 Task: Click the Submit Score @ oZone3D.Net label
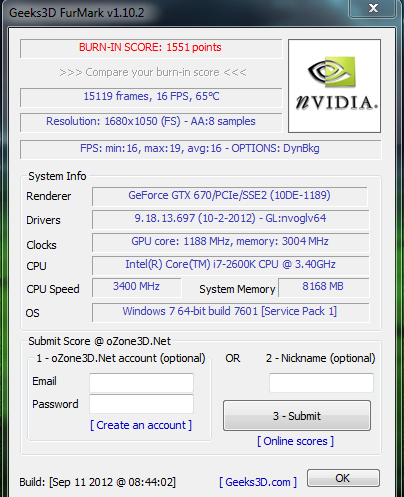pos(99,341)
